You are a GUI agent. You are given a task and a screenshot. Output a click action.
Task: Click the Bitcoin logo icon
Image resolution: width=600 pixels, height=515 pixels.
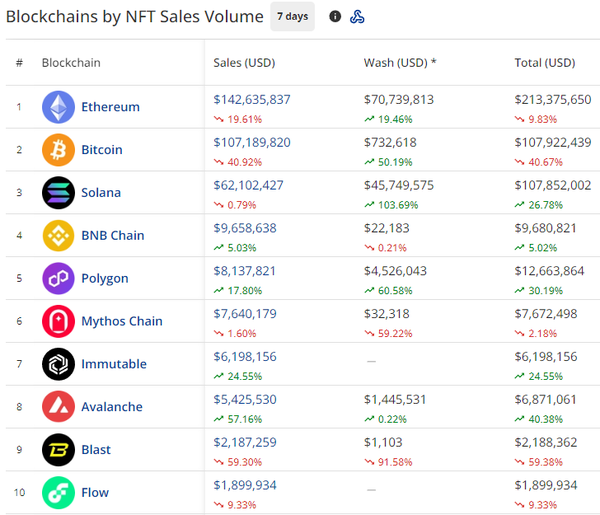(x=58, y=150)
